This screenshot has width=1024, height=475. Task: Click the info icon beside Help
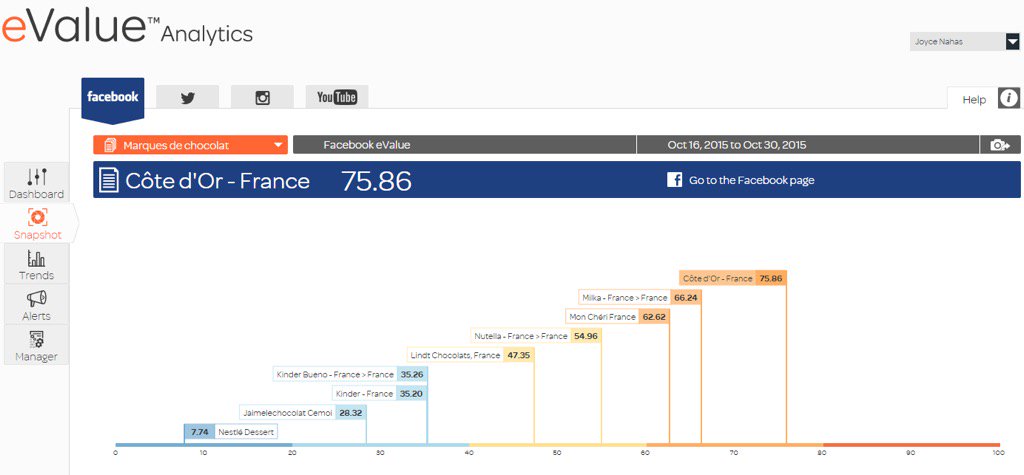(1009, 99)
